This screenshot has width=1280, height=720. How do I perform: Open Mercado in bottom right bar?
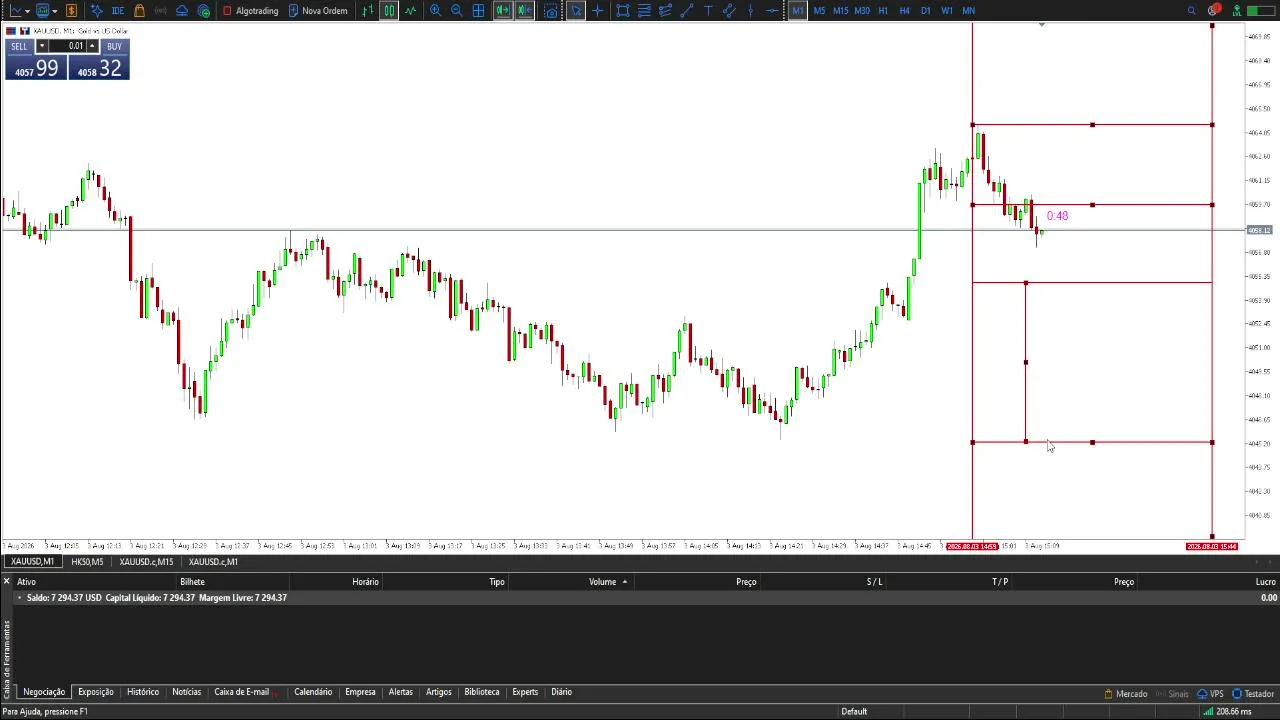(1126, 694)
